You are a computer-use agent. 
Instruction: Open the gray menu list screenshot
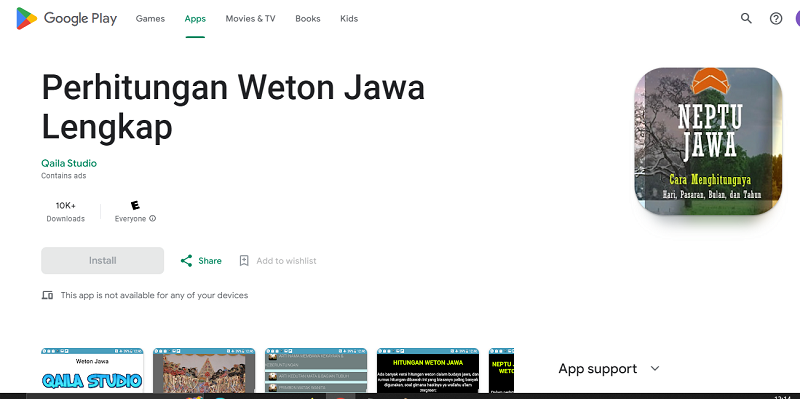(316, 371)
